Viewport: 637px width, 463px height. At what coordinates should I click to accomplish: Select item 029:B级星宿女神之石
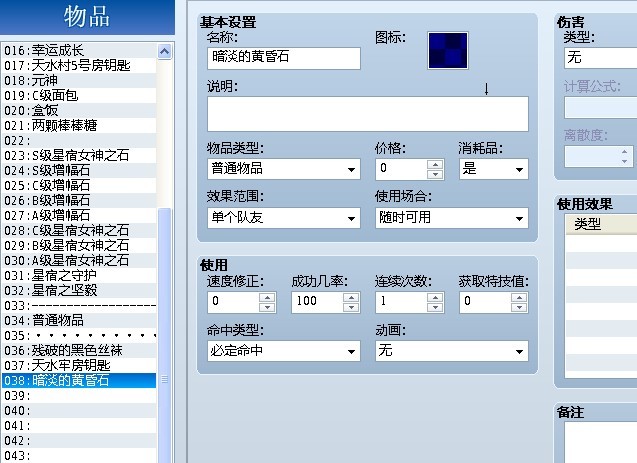coord(79,246)
